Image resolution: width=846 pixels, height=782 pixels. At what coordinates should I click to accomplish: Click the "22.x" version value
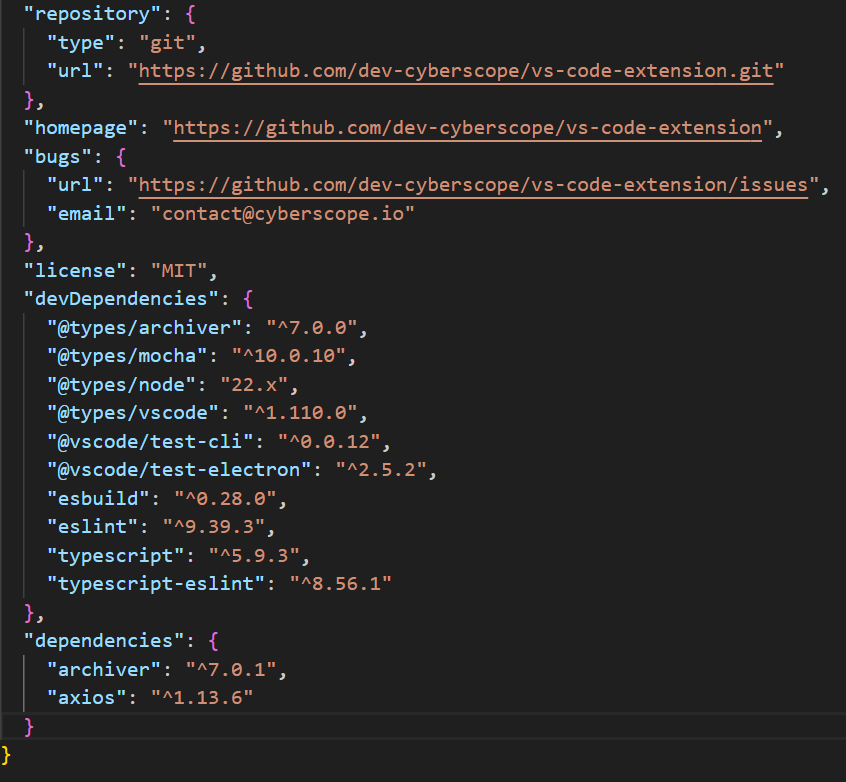[254, 385]
